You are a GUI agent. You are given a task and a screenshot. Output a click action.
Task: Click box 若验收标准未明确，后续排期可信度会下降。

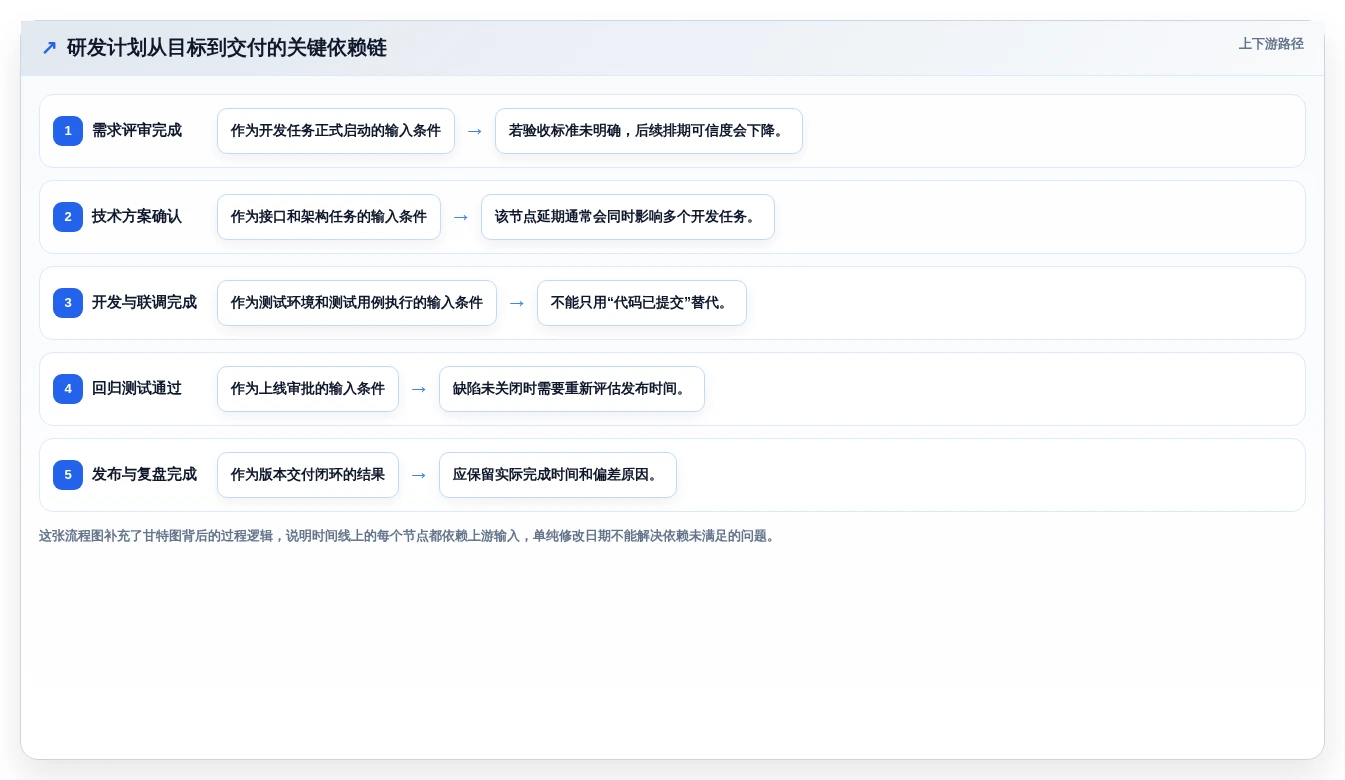pos(649,131)
